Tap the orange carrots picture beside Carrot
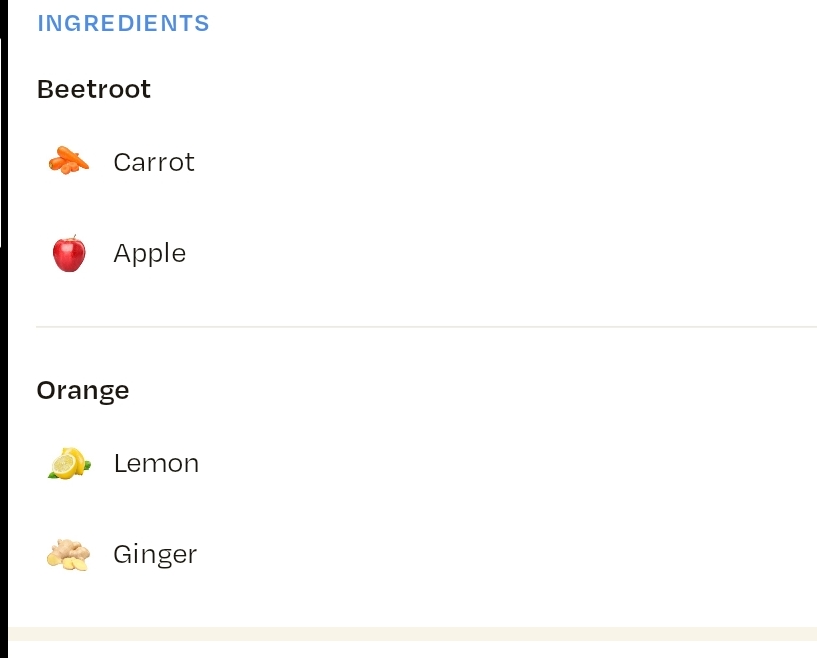817x658 pixels. point(69,160)
